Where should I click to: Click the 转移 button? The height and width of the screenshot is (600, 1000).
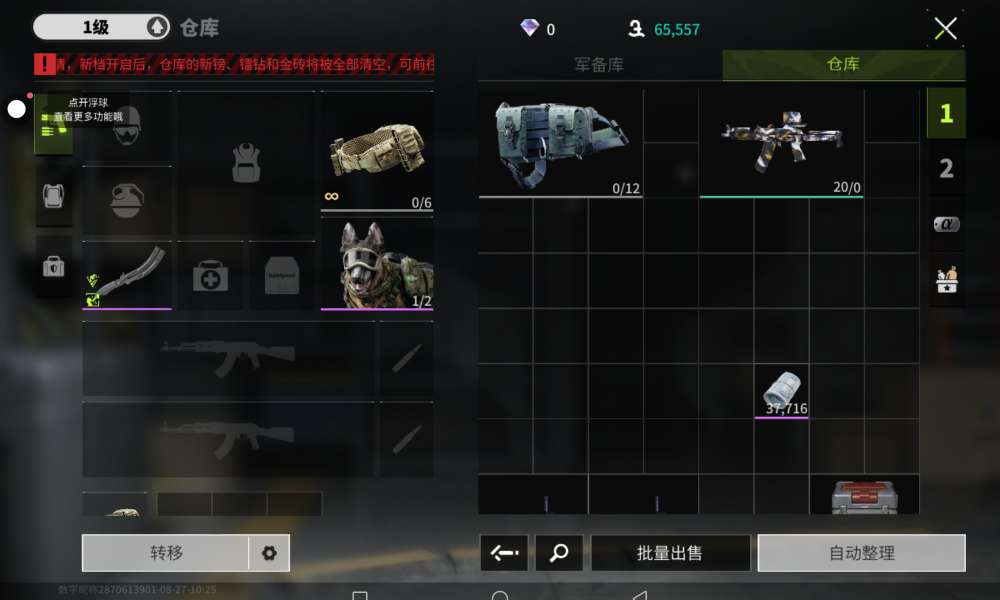(x=166, y=553)
